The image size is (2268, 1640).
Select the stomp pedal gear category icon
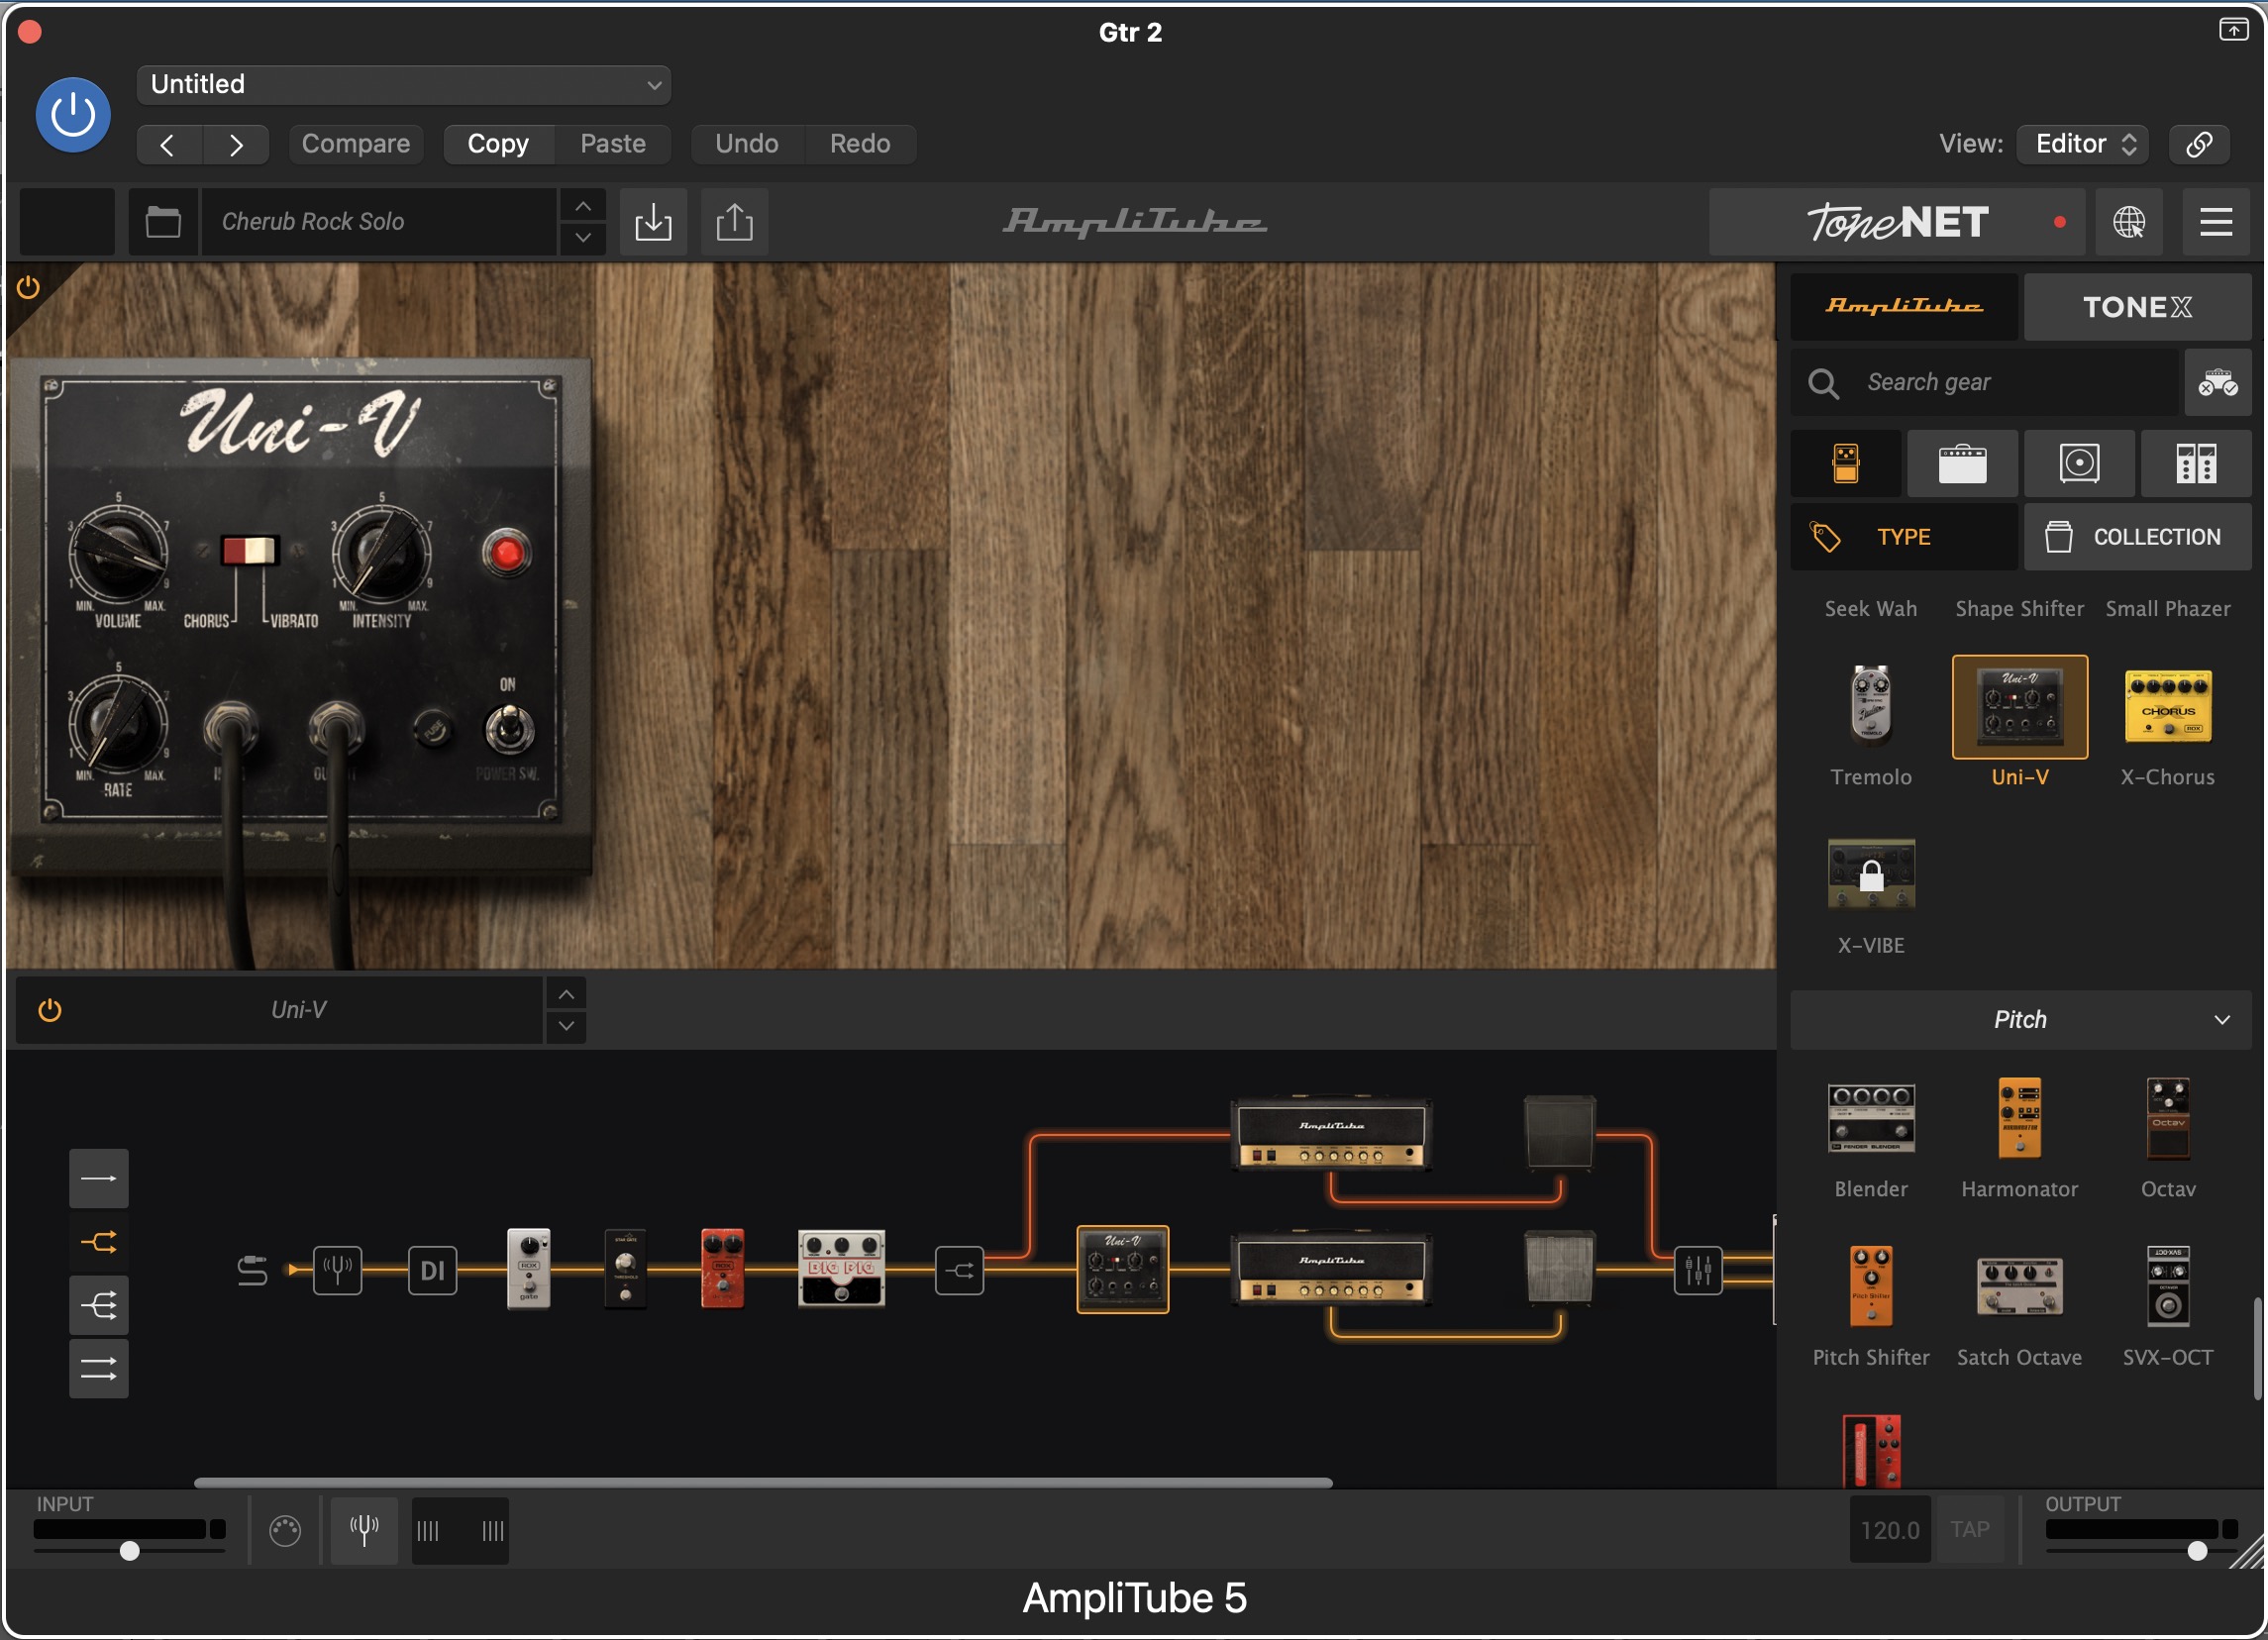click(x=1845, y=464)
